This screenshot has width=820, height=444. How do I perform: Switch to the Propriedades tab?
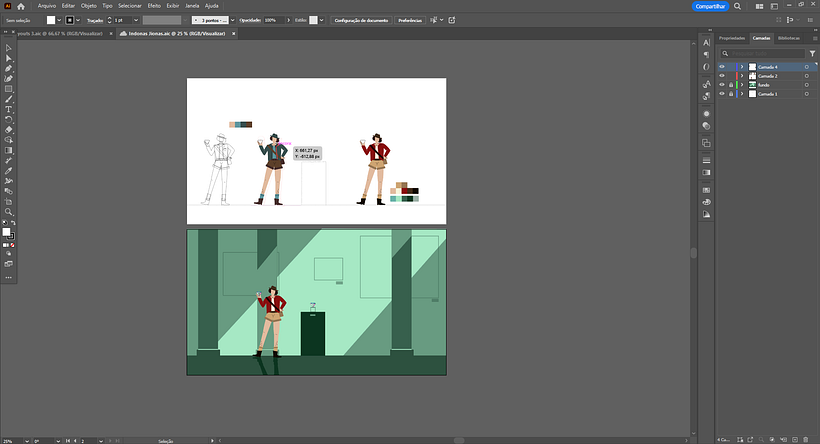point(733,38)
